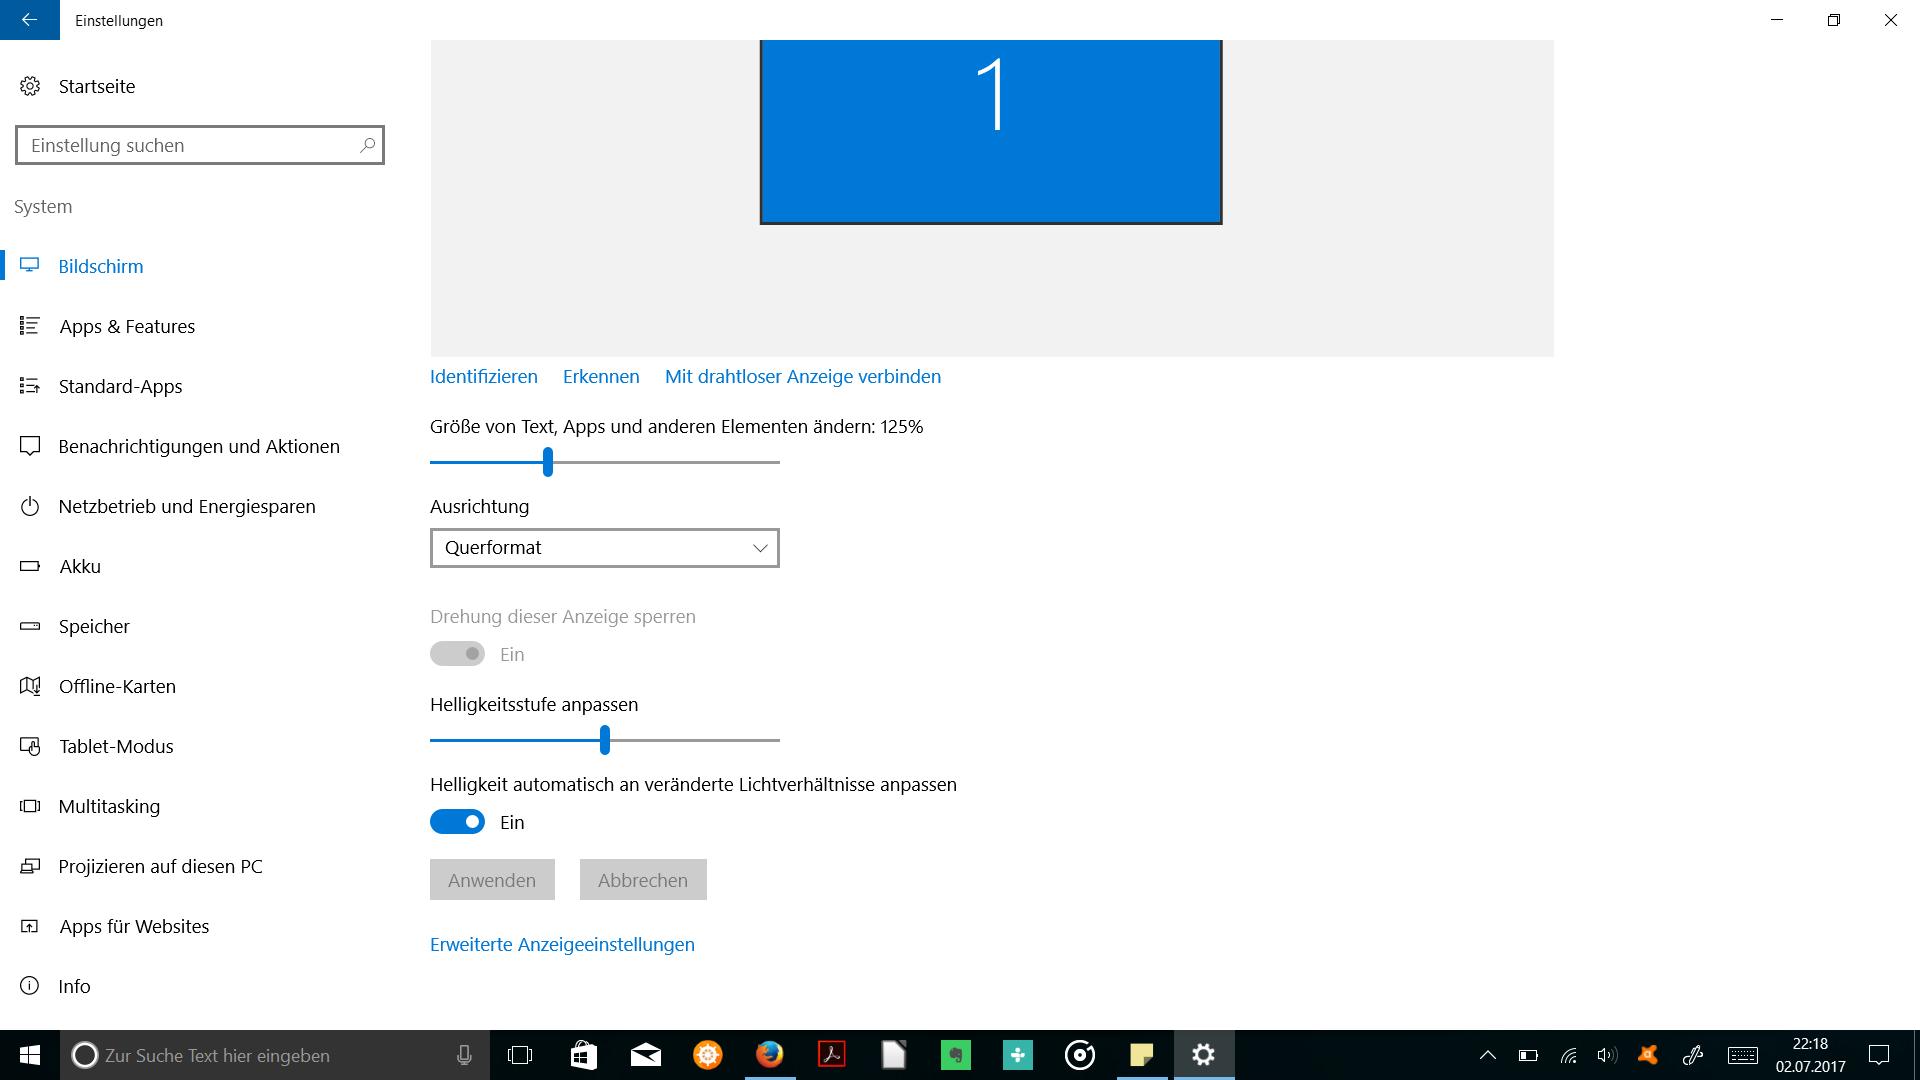Image resolution: width=1920 pixels, height=1080 pixels.
Task: Click the back arrow in Einstellungen
Action: [x=29, y=20]
